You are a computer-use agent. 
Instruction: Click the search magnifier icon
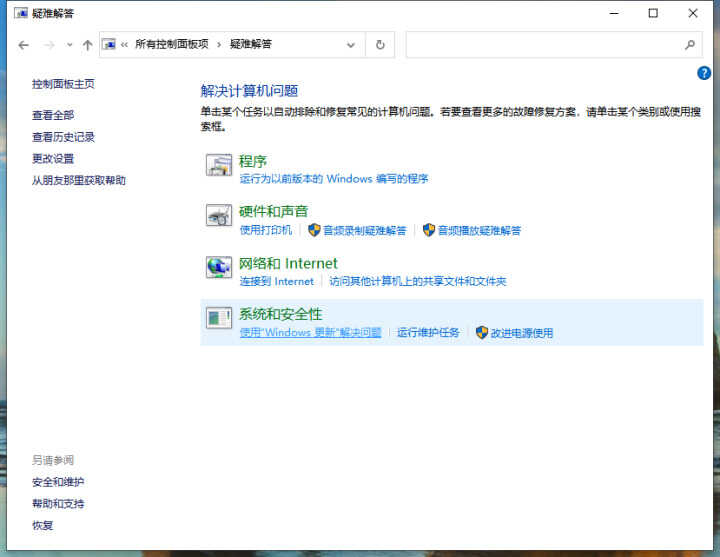point(689,45)
